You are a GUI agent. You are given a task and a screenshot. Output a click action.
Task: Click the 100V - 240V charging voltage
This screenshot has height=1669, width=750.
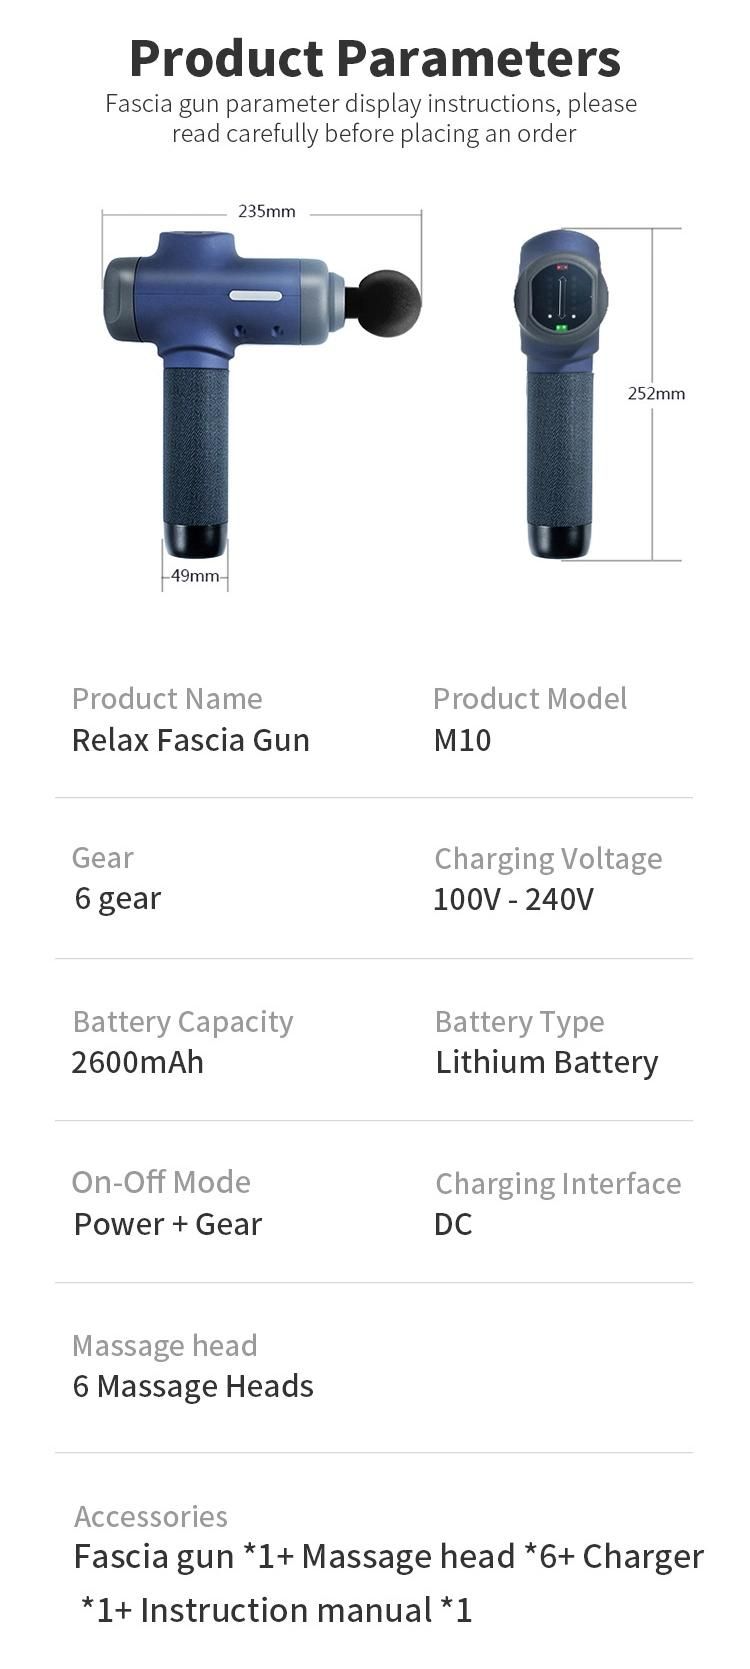tap(513, 899)
